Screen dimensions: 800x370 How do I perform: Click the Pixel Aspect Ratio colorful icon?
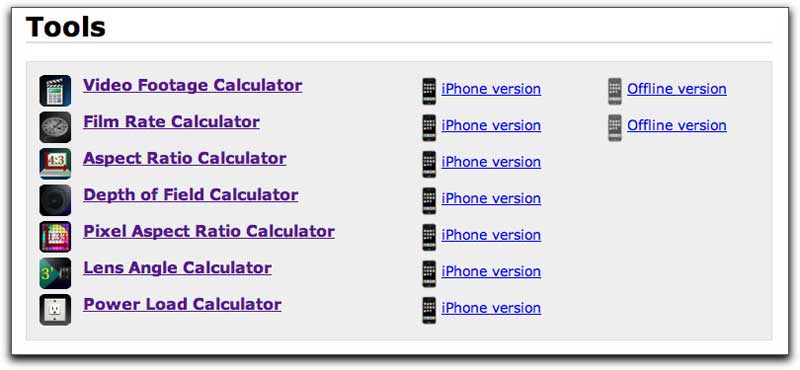pos(55,237)
